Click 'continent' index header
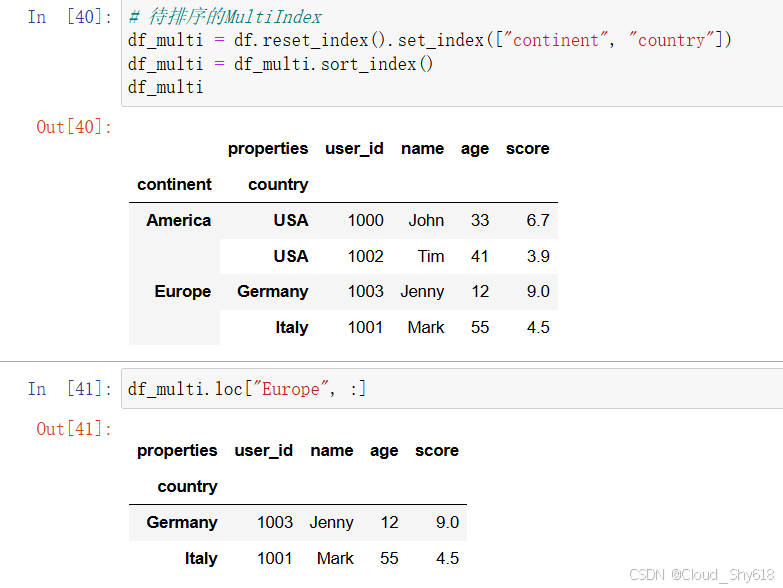This screenshot has height=588, width=783. pyautogui.click(x=175, y=184)
